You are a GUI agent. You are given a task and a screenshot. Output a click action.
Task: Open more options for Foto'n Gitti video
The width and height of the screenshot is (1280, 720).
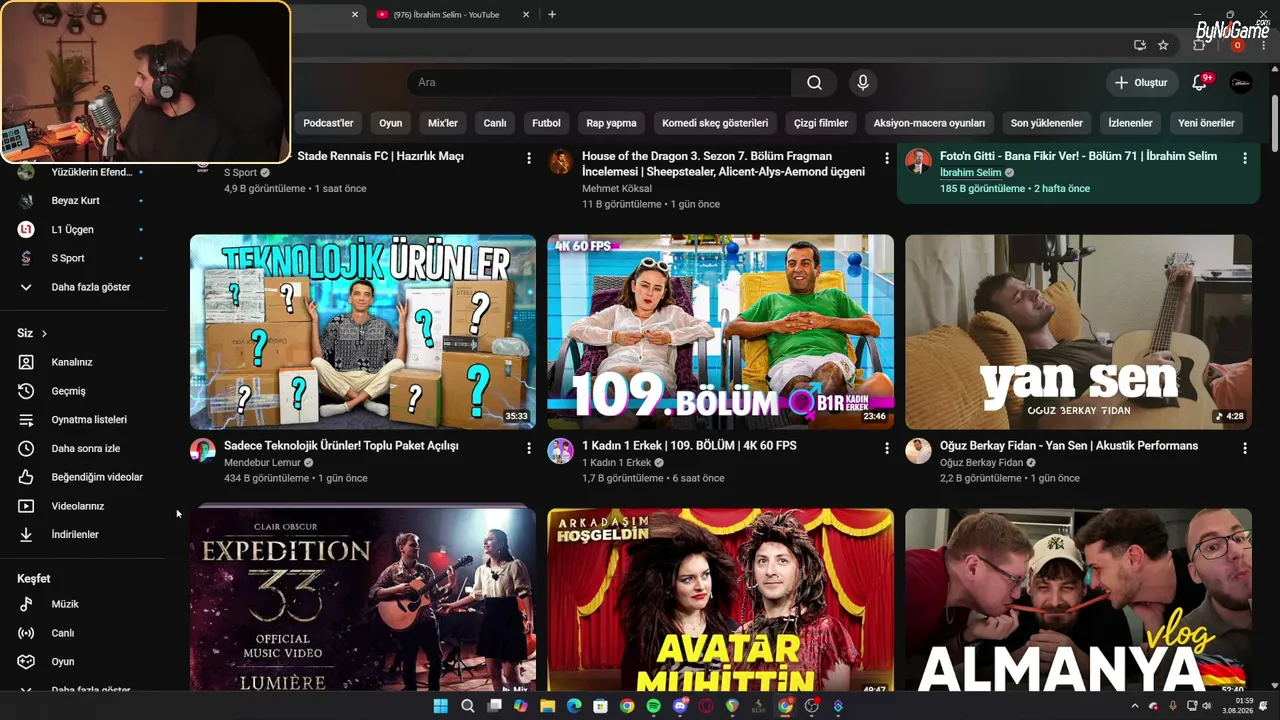point(1244,158)
